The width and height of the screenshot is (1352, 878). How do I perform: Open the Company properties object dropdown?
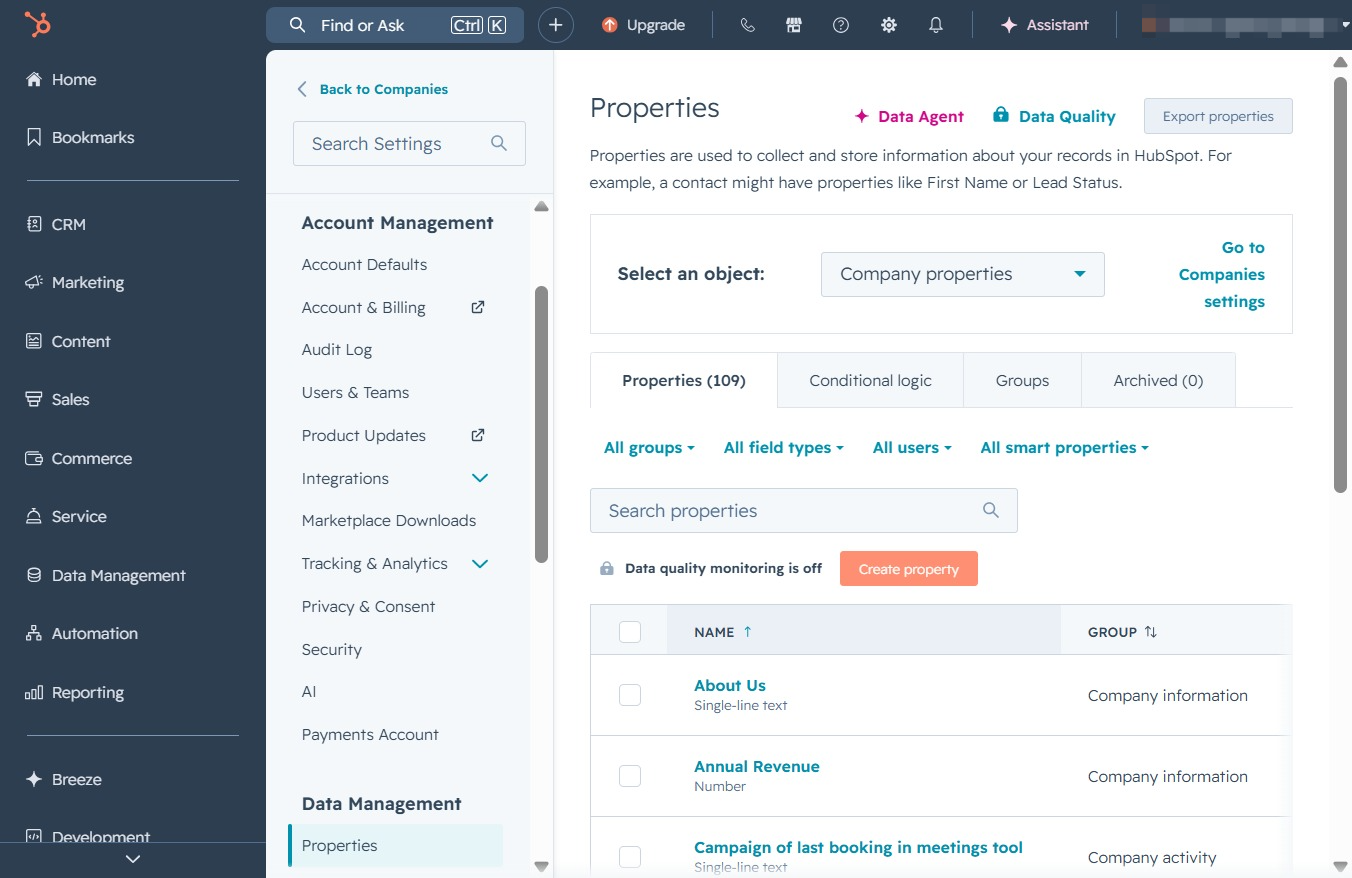pyautogui.click(x=963, y=274)
